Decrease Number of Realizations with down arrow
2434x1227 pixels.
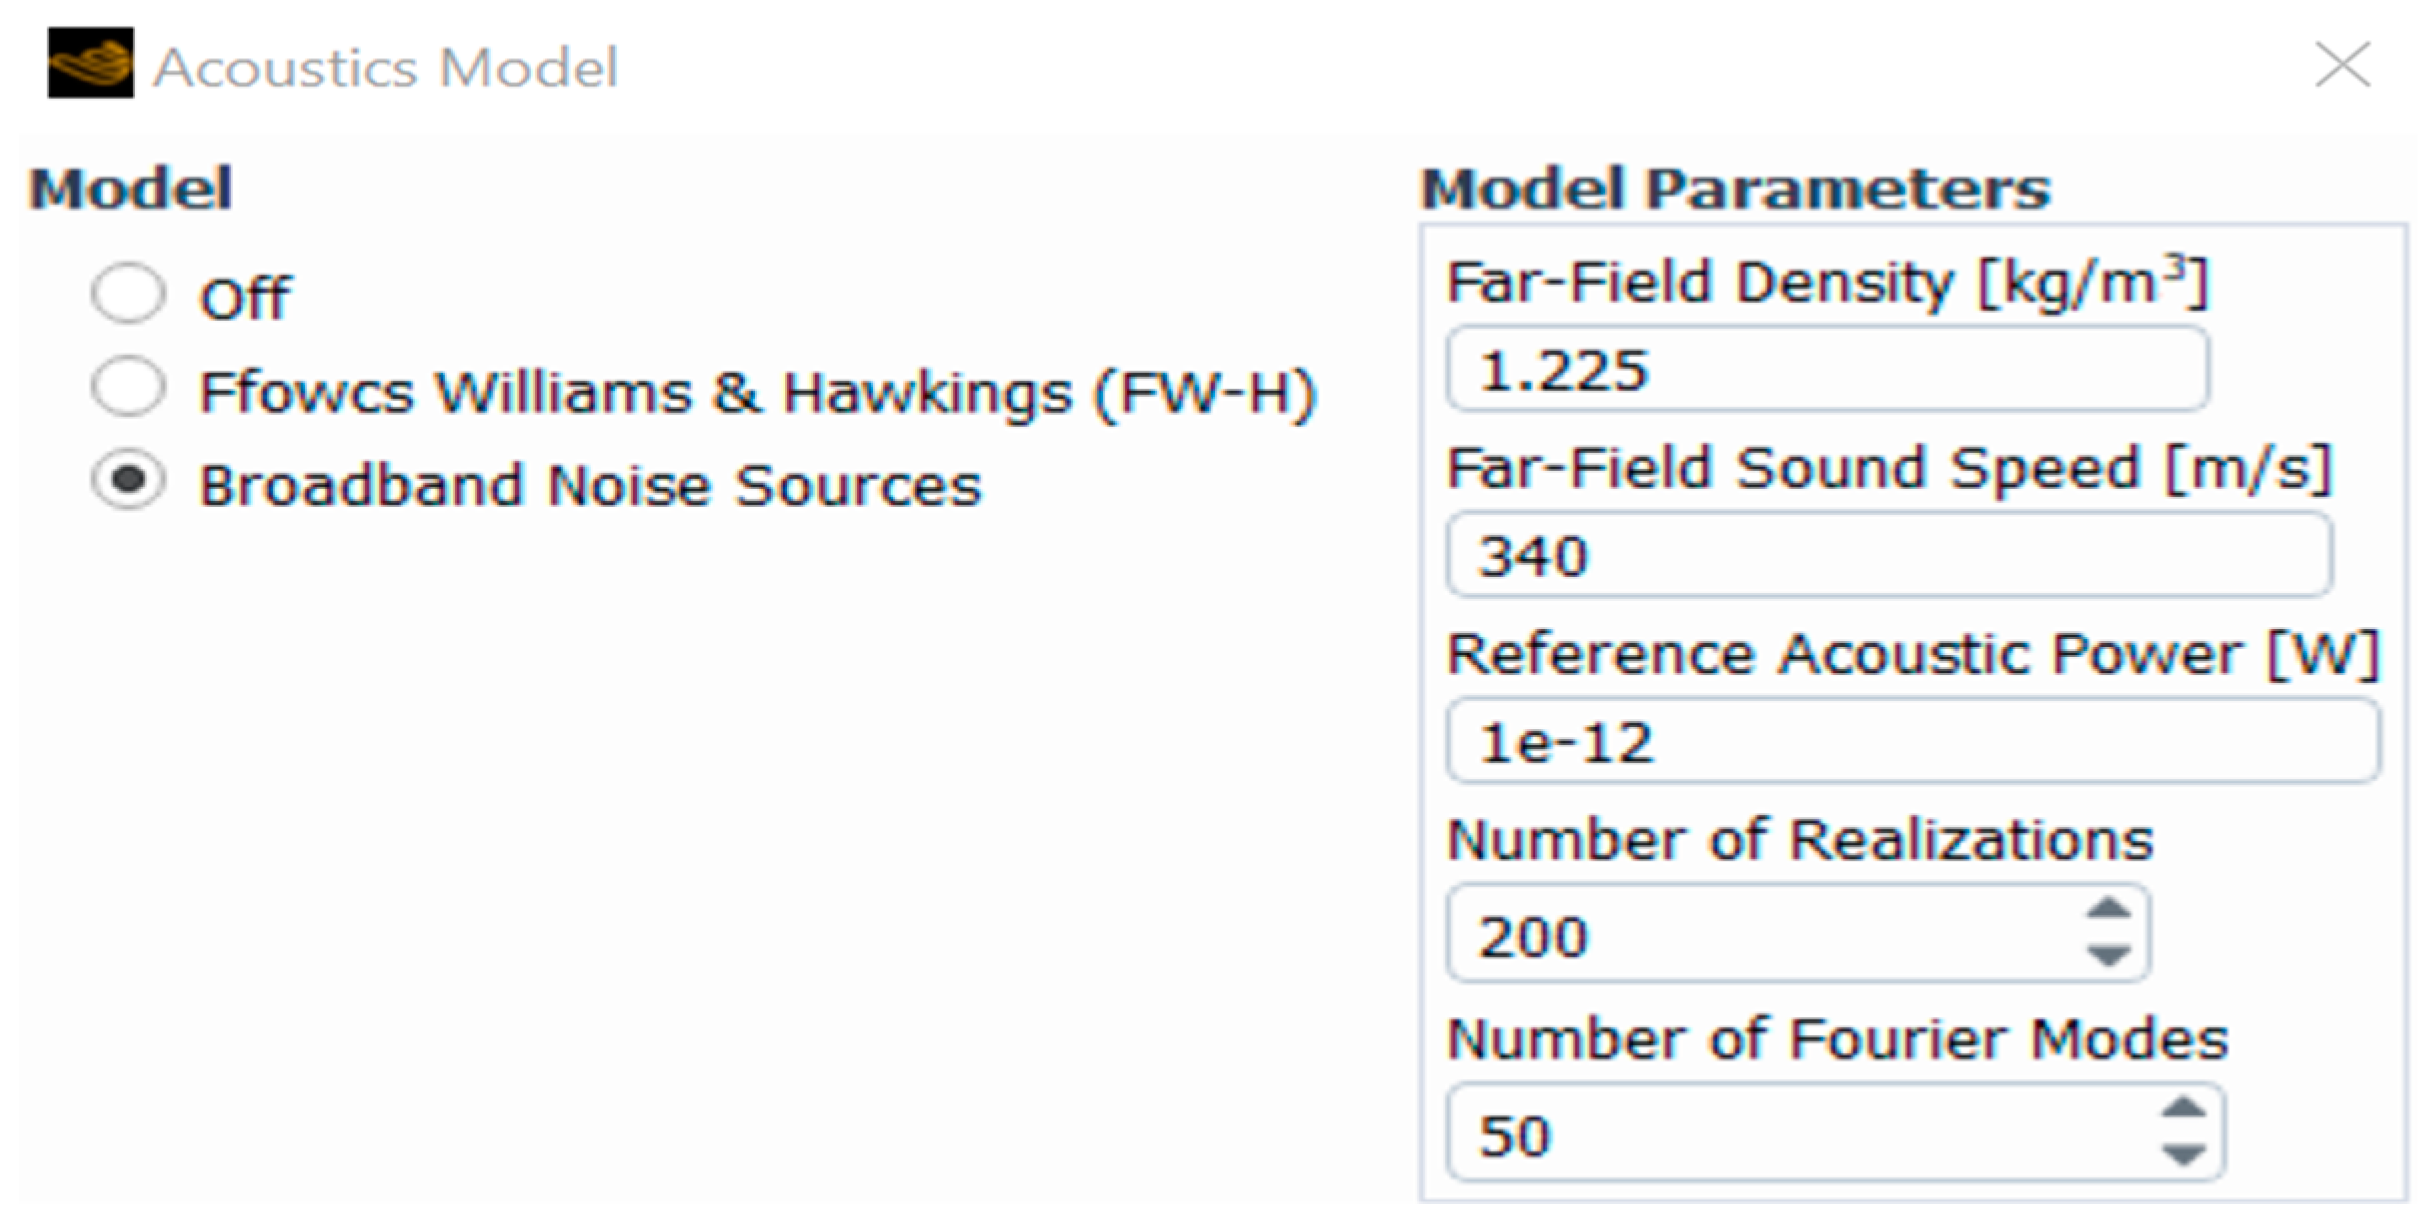tap(2108, 956)
